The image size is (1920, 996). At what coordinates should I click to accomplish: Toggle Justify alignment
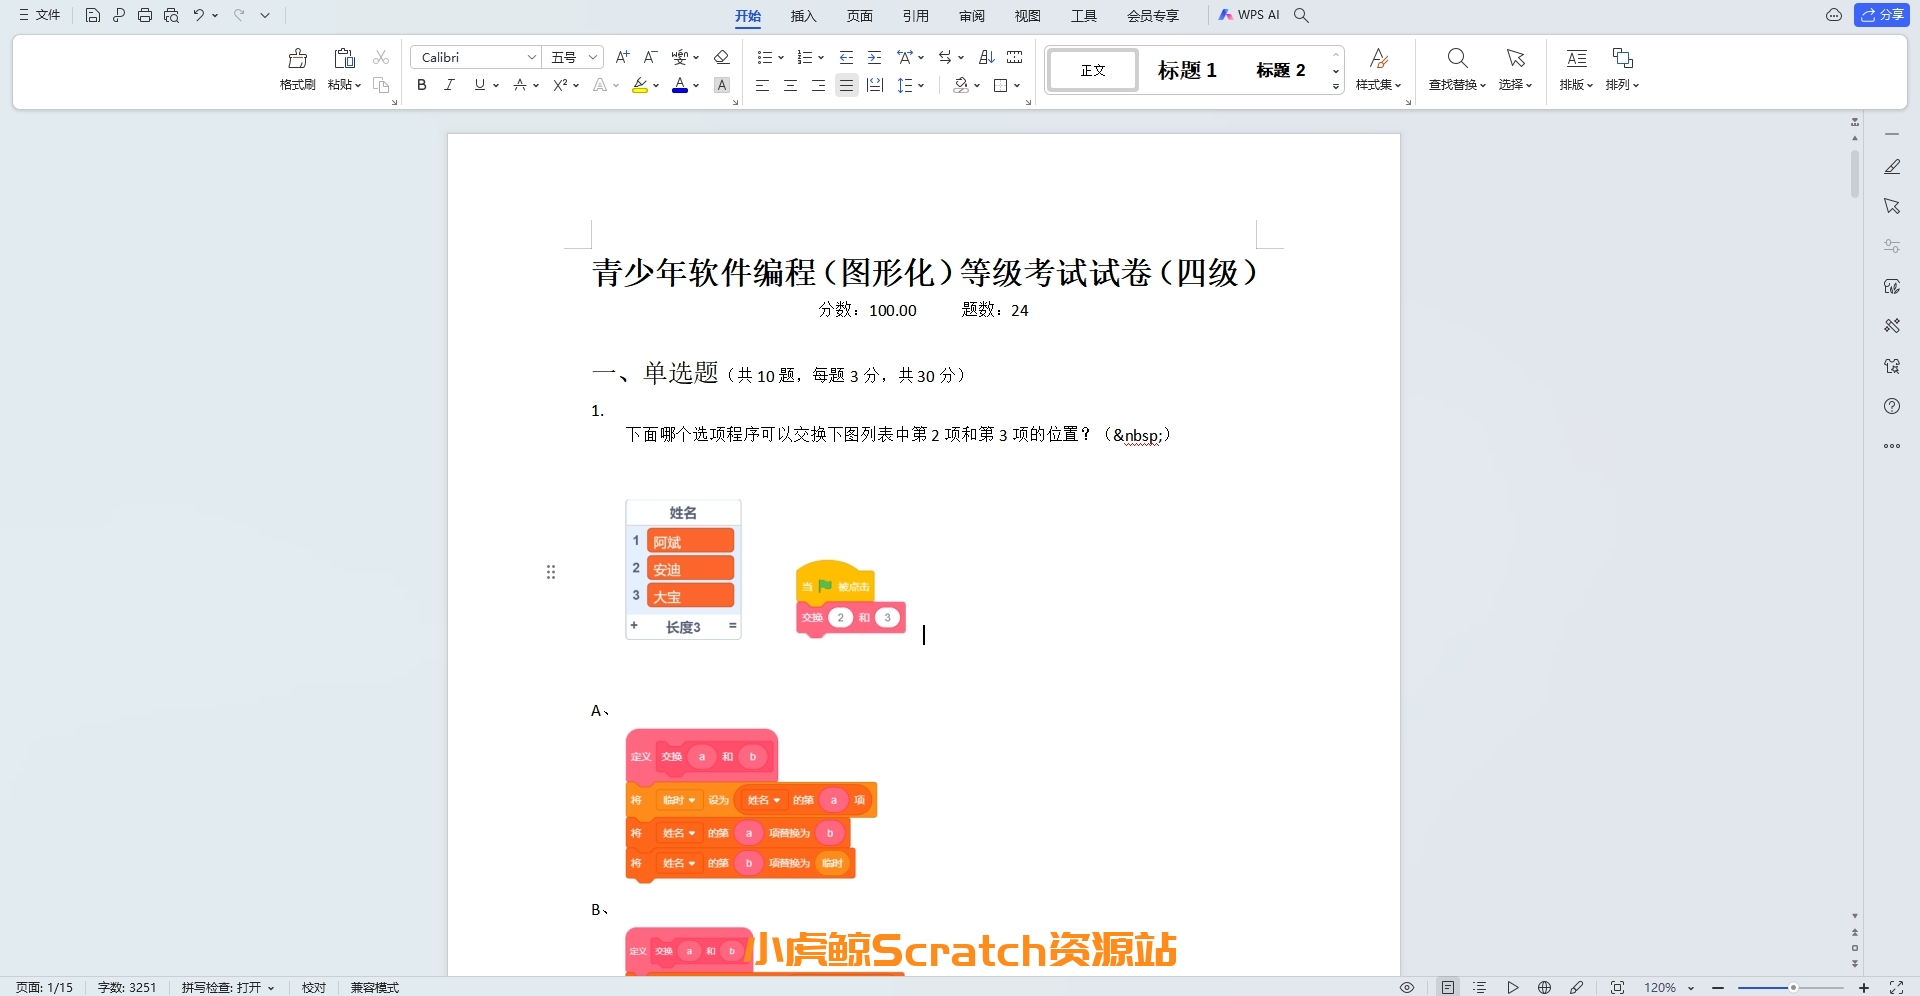847,85
